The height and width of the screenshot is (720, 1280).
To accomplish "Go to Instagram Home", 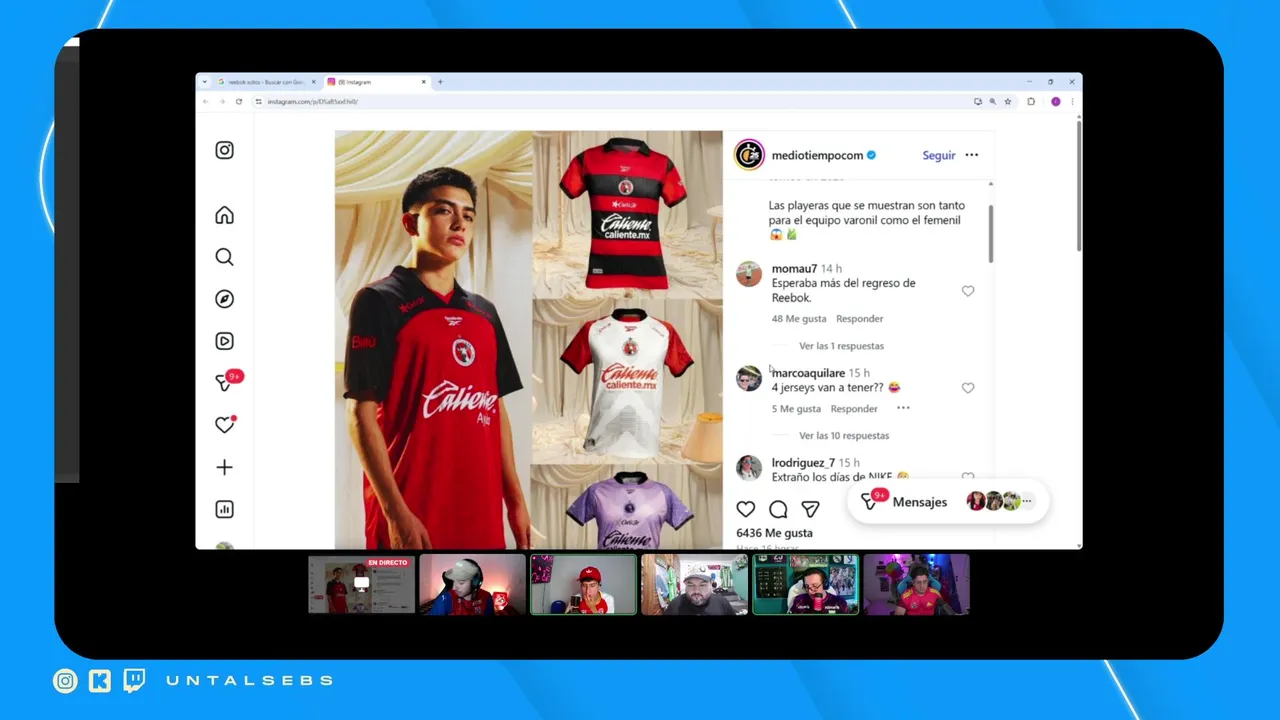I will coord(224,215).
